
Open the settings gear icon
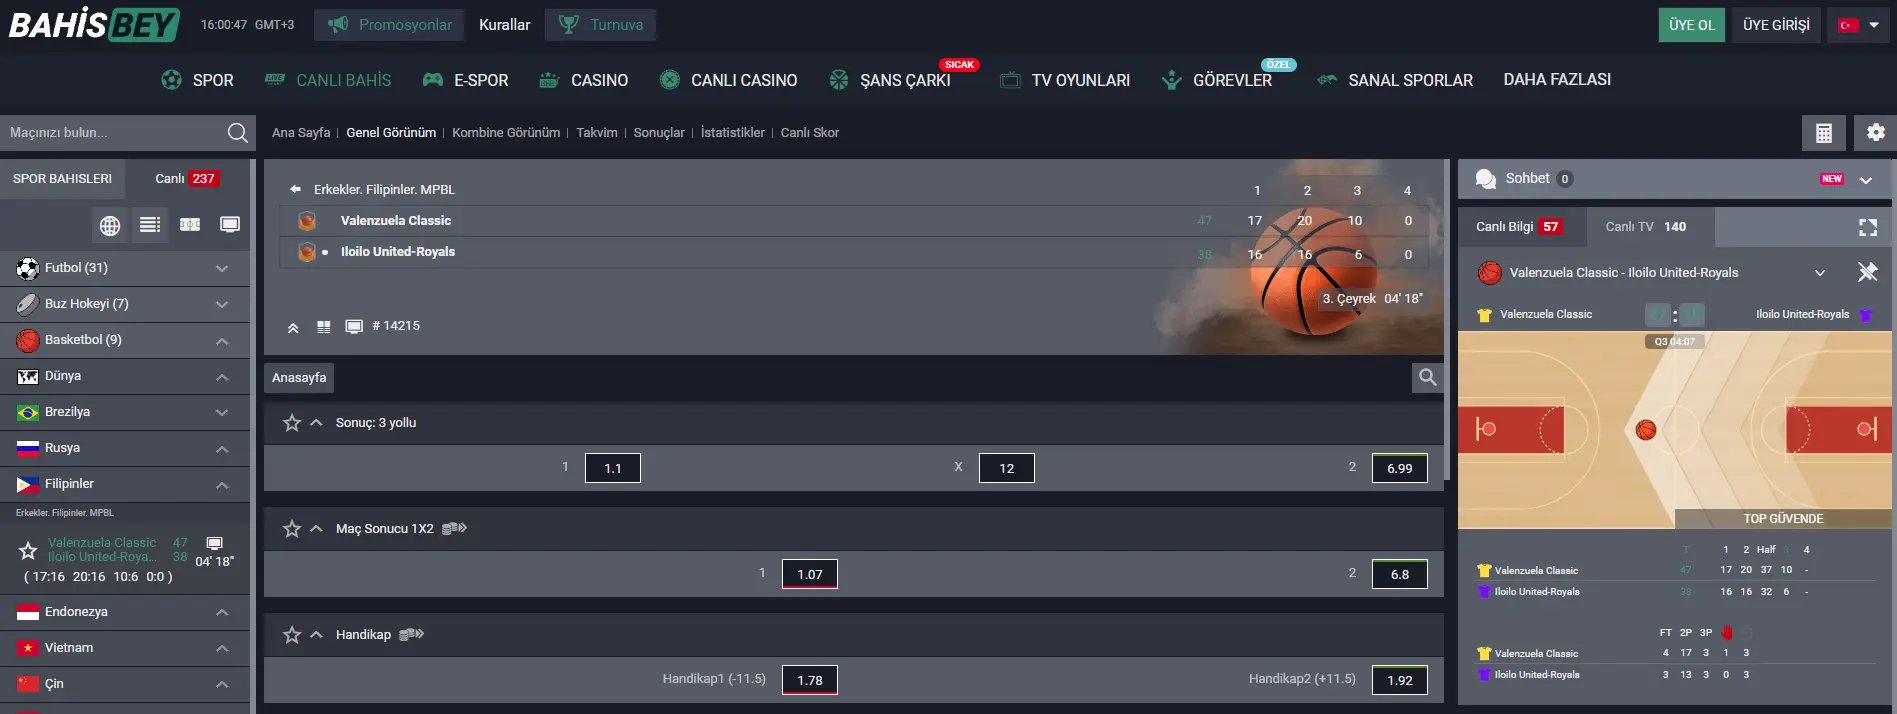pos(1875,132)
